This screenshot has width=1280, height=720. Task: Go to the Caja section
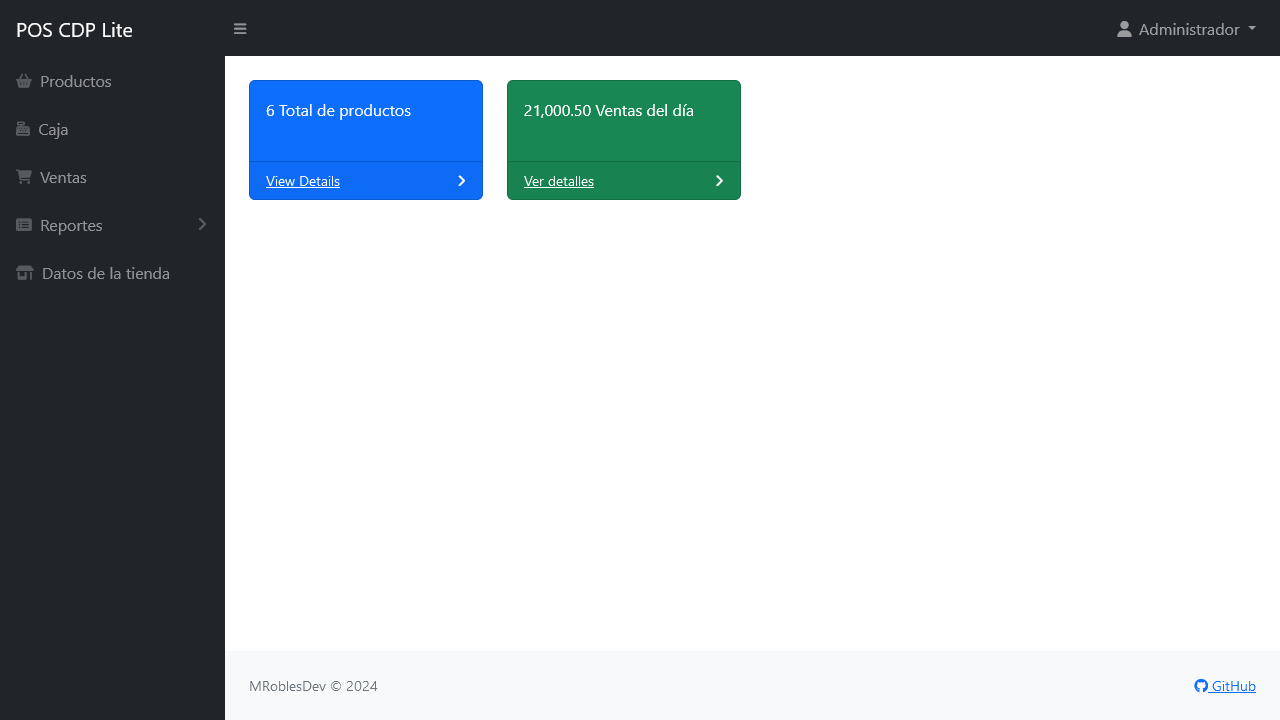pyautogui.click(x=53, y=129)
